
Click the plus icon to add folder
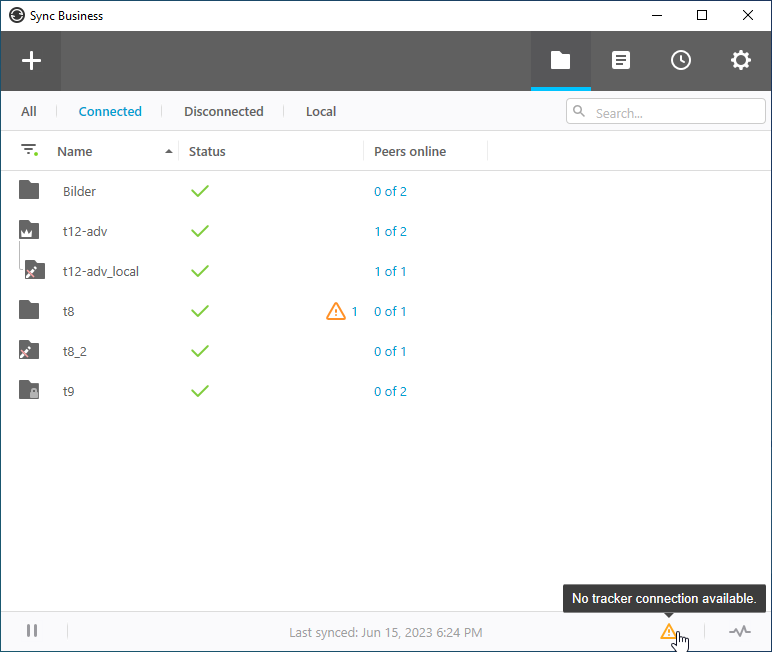(32, 61)
